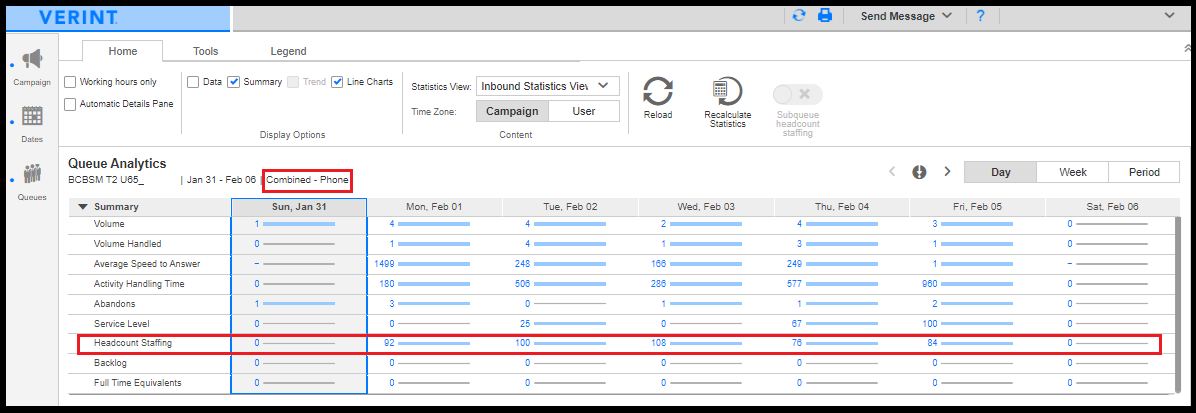Click Activity Handling Time value 506 Tuesday
The image size is (1196, 413).
(x=522, y=284)
